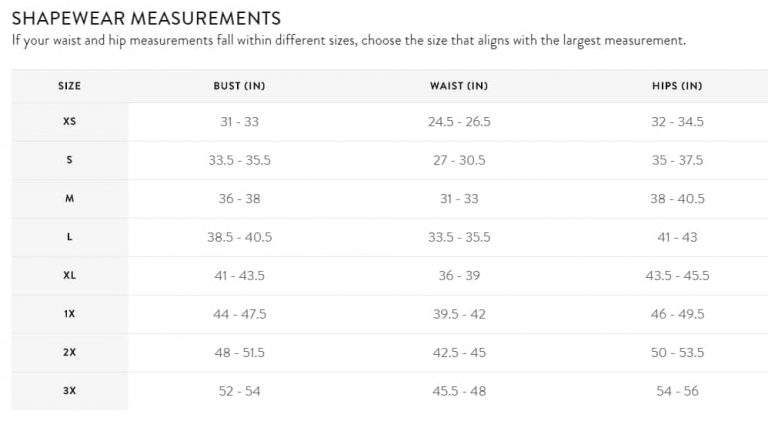This screenshot has width=768, height=421.
Task: Click the 3X waist value 45.5 - 48
Action: tap(459, 391)
